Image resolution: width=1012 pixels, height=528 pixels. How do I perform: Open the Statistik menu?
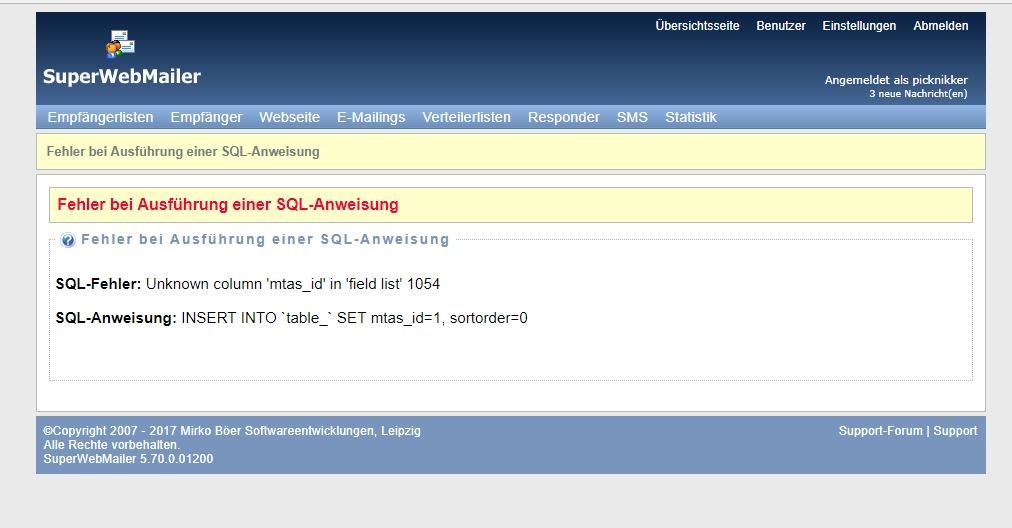[x=690, y=117]
